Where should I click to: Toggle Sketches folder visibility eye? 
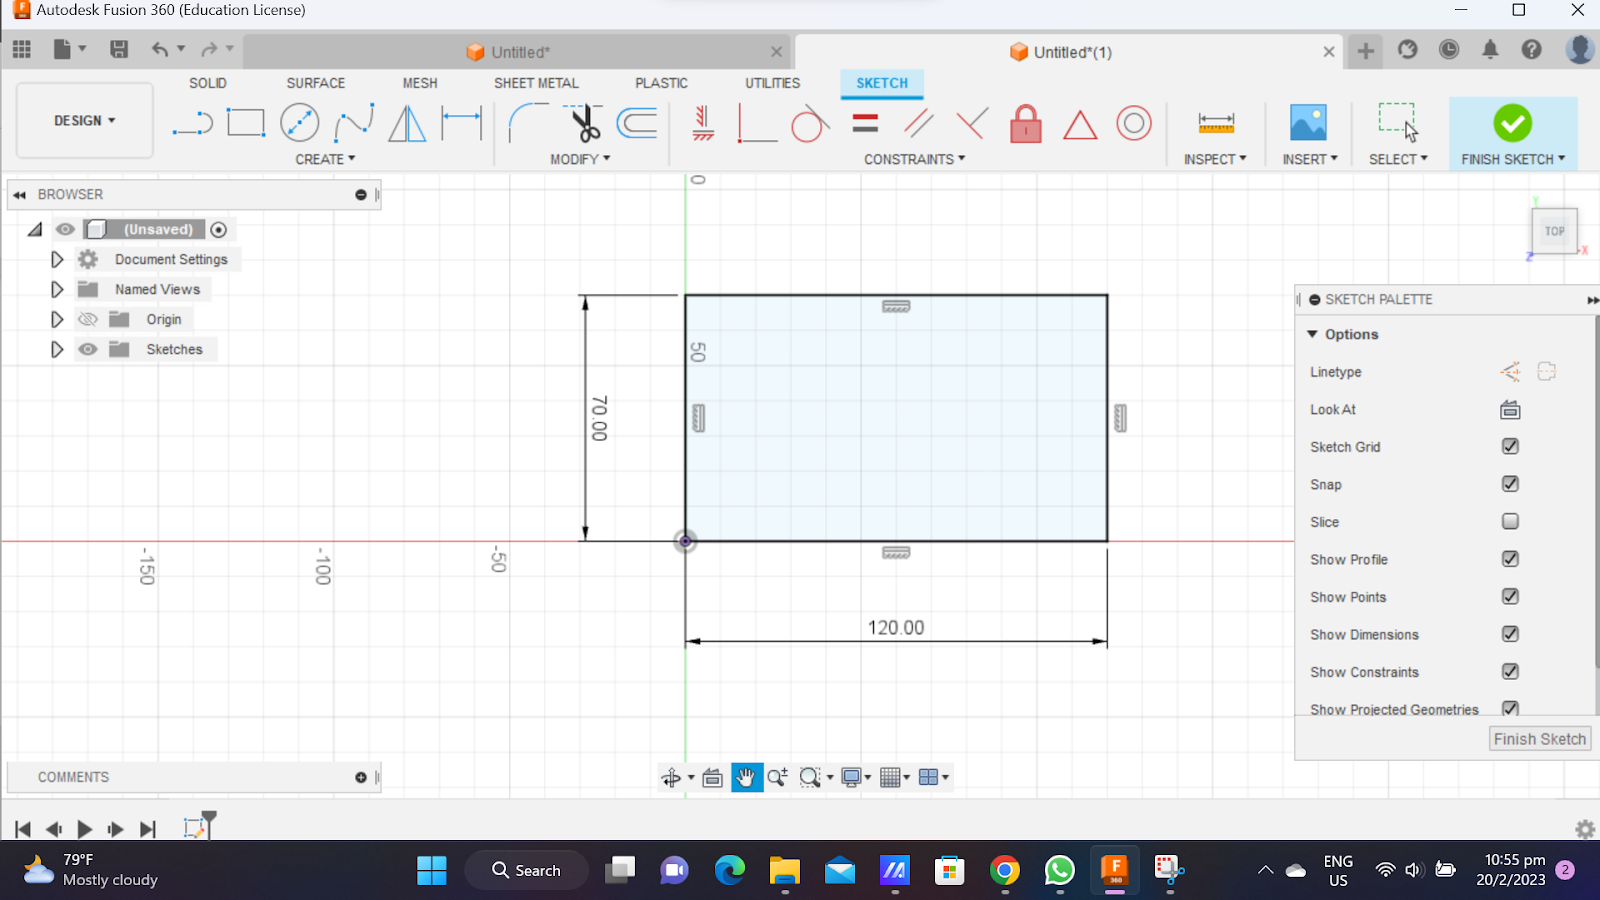(x=88, y=349)
